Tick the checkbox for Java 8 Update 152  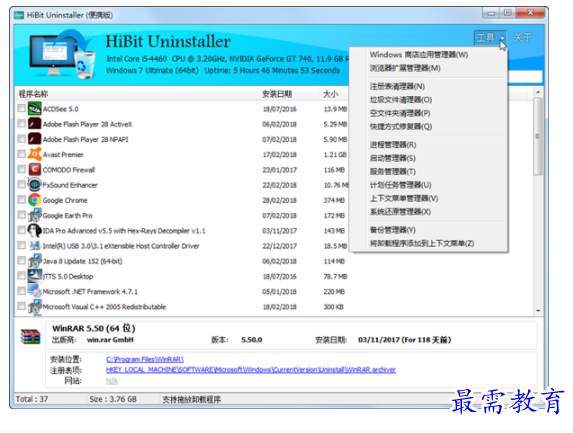(x=22, y=261)
